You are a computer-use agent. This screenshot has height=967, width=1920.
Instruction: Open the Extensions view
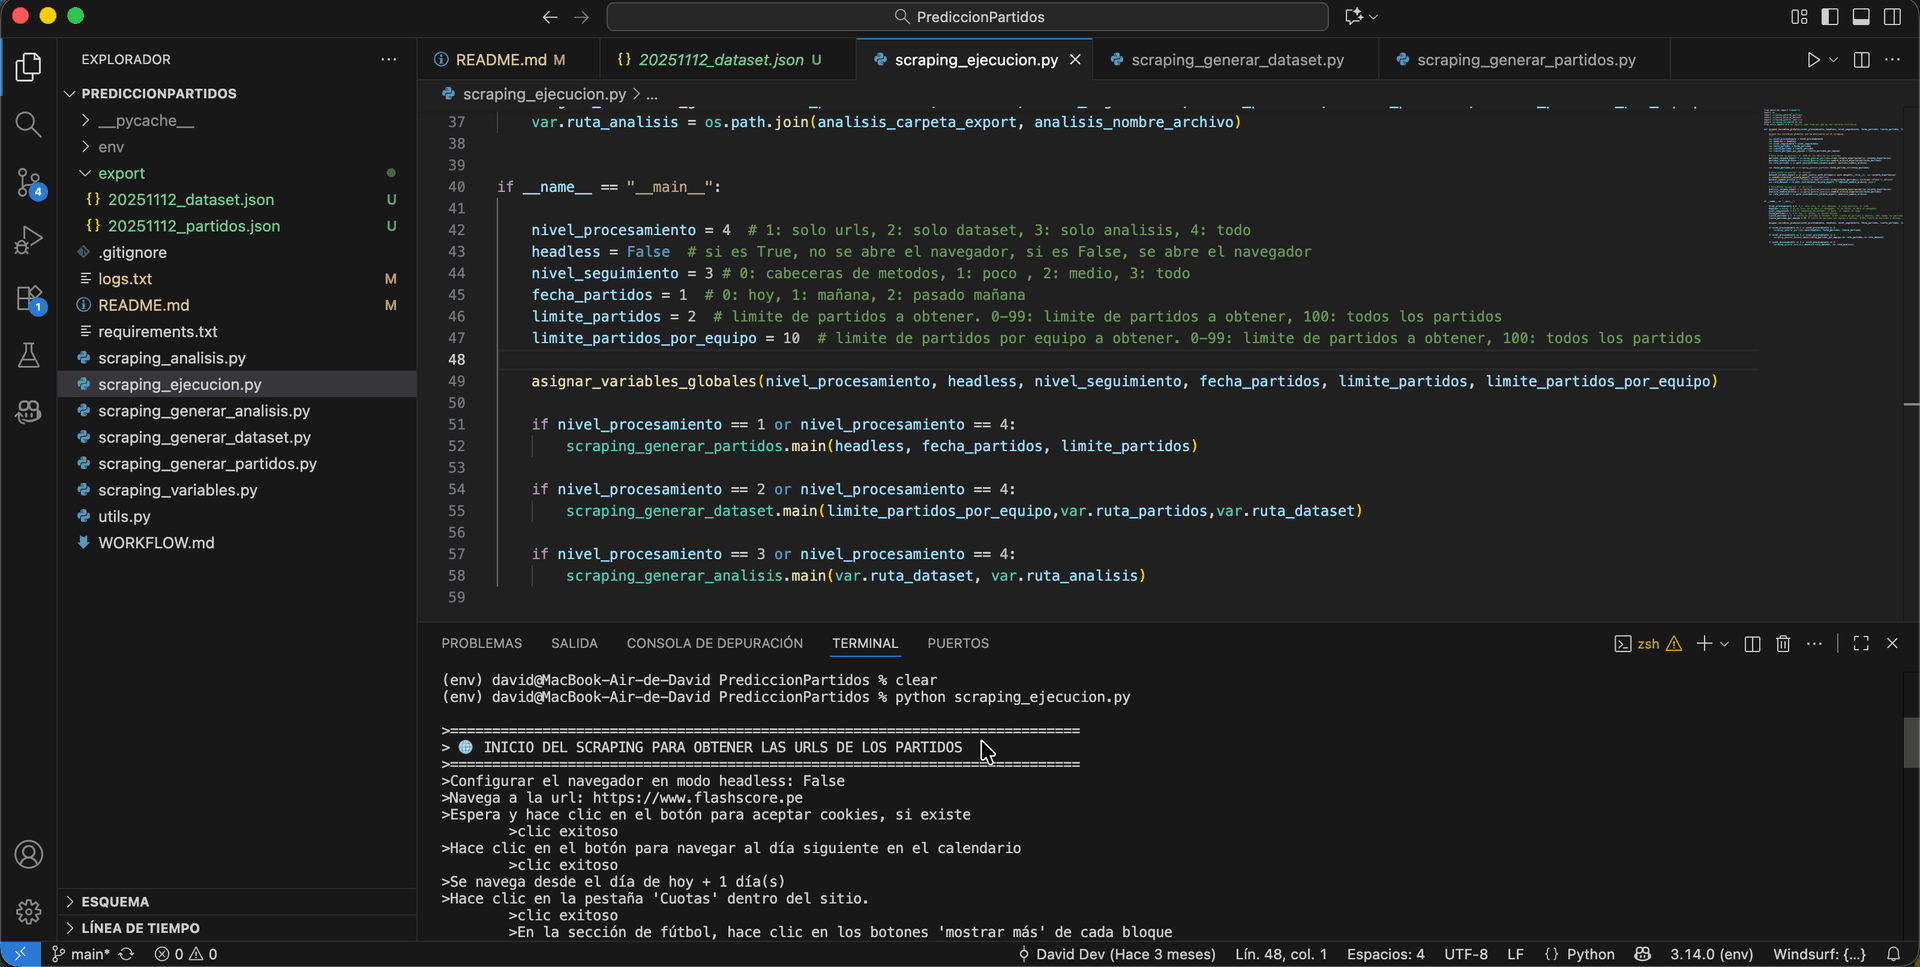28,298
